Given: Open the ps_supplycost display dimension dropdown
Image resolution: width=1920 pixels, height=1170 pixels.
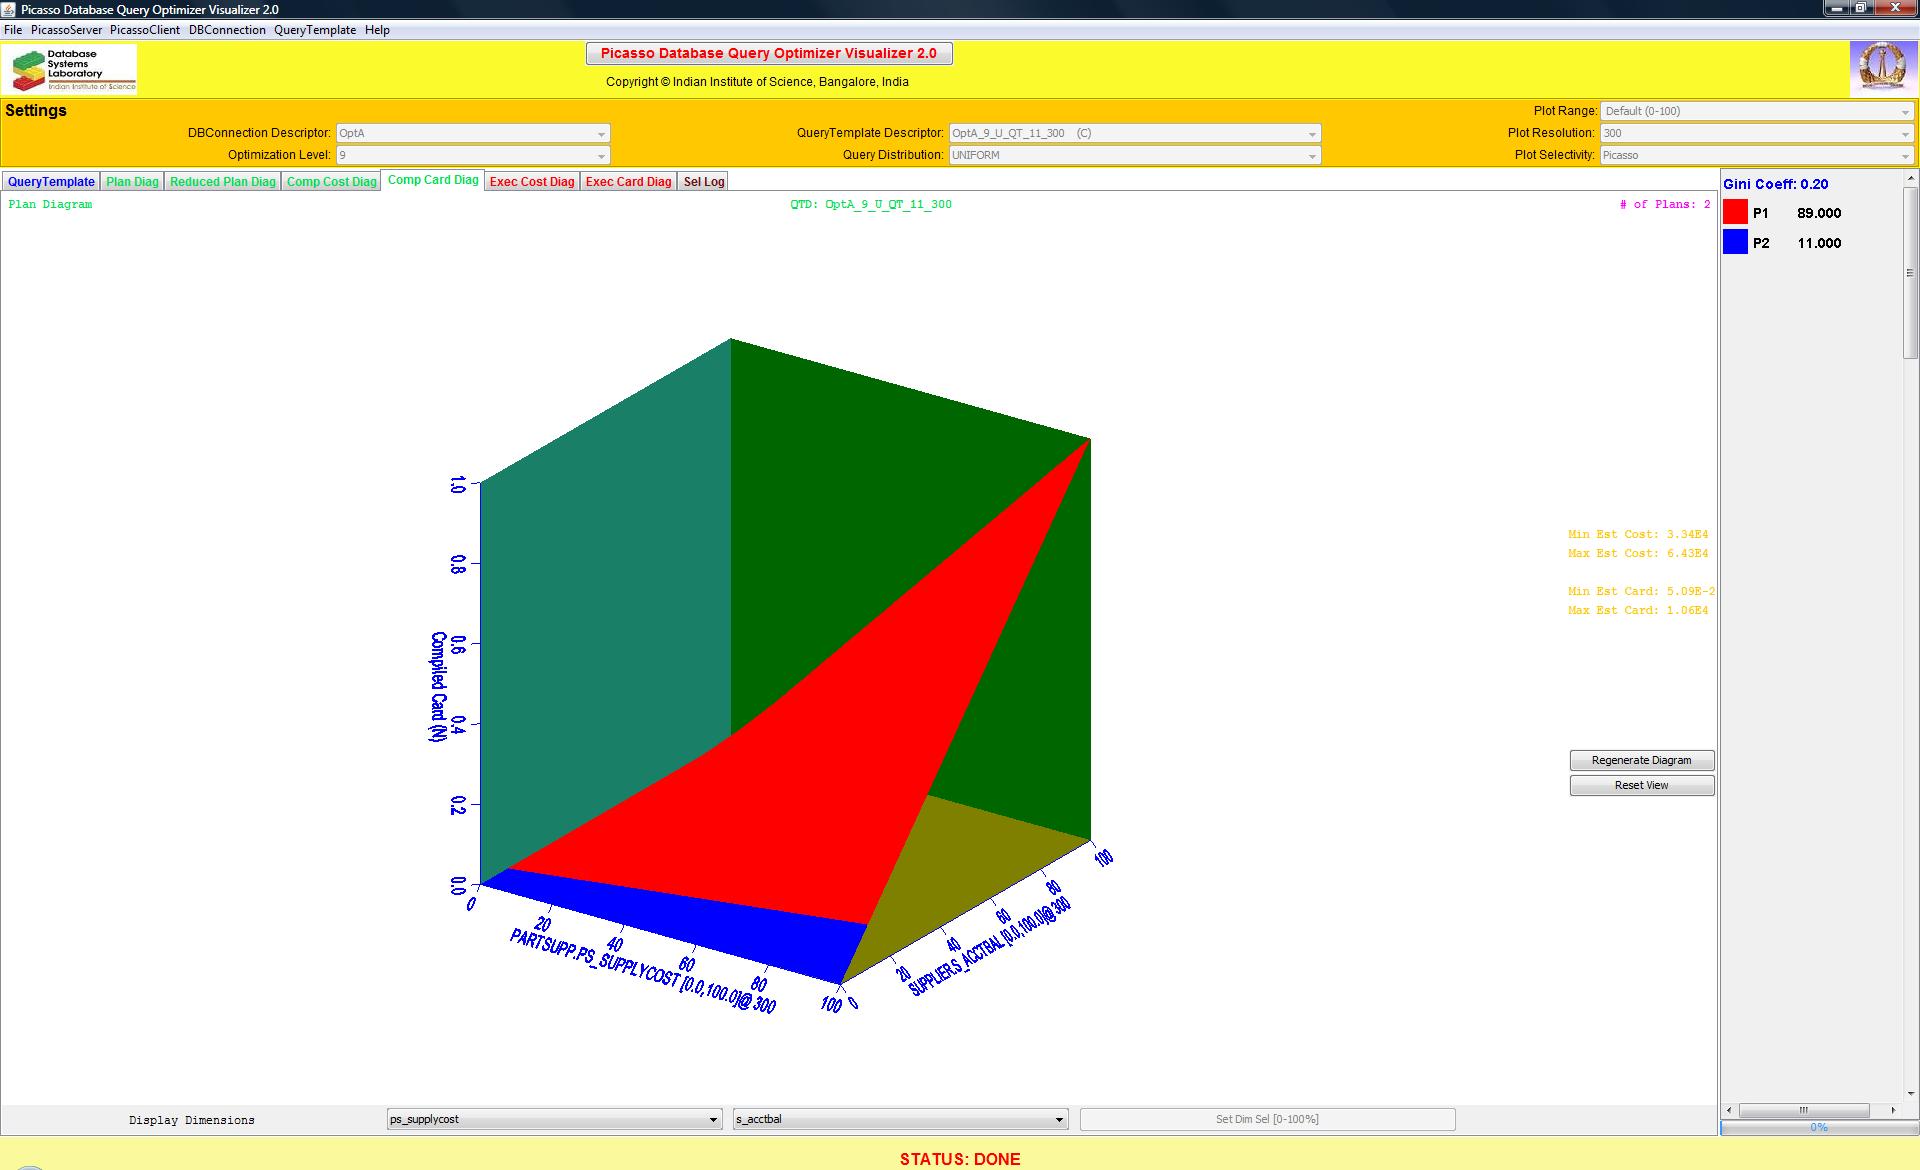Looking at the screenshot, I should [x=554, y=1119].
